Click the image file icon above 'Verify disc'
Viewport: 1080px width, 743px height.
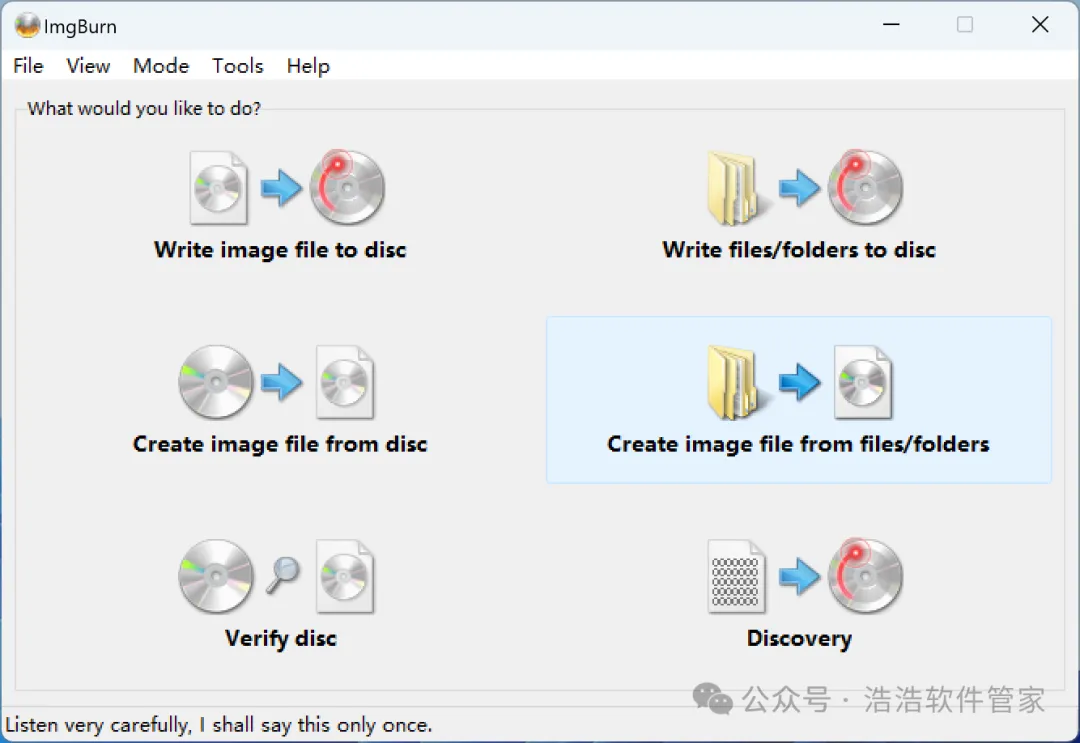[x=345, y=577]
